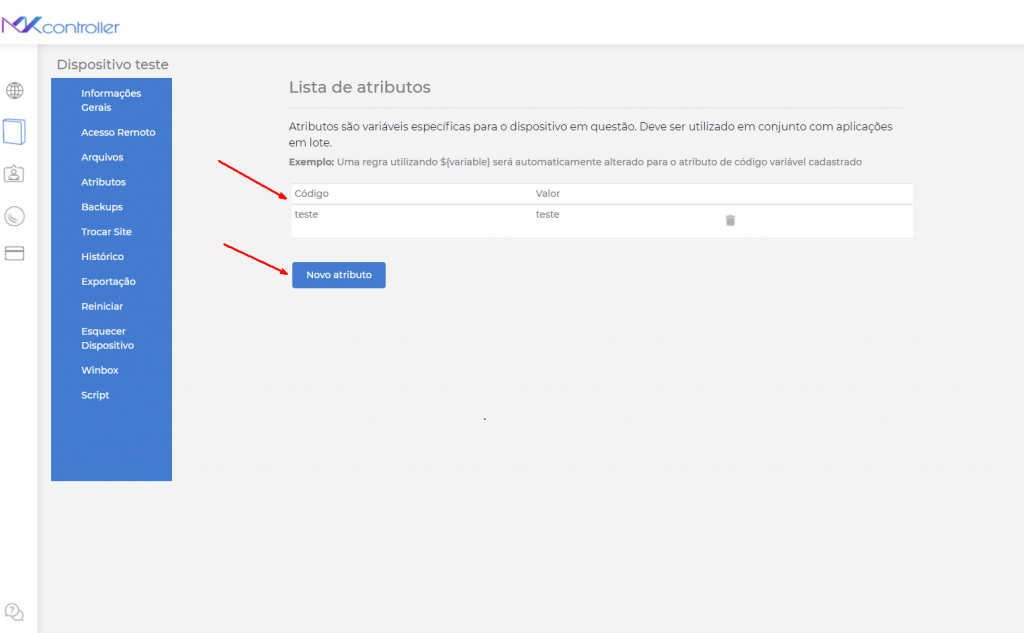
Task: Select Esquecer Dispositivo in the sidebar
Action: point(106,338)
